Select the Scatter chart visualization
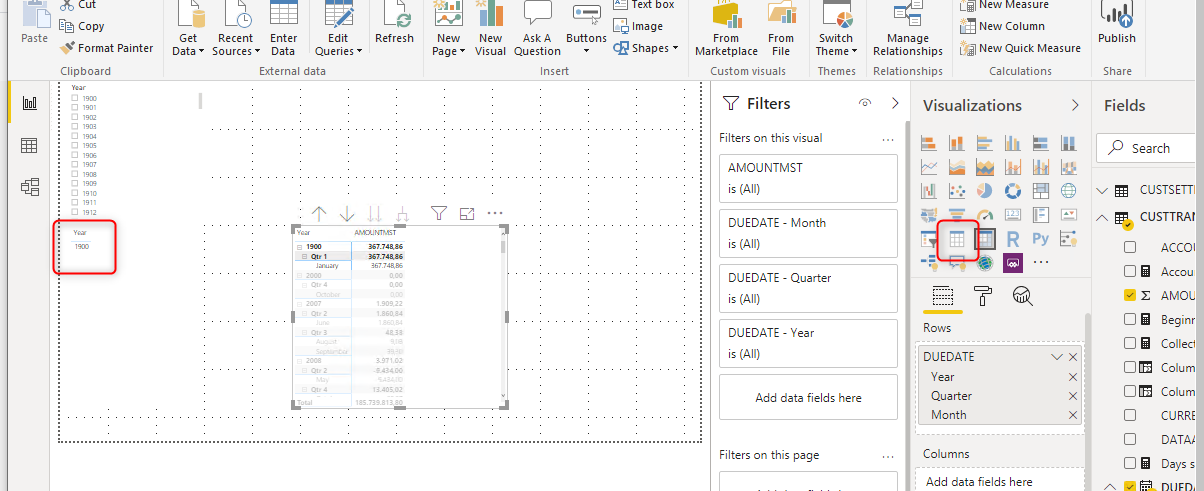This screenshot has height=491, width=1204. (x=957, y=190)
